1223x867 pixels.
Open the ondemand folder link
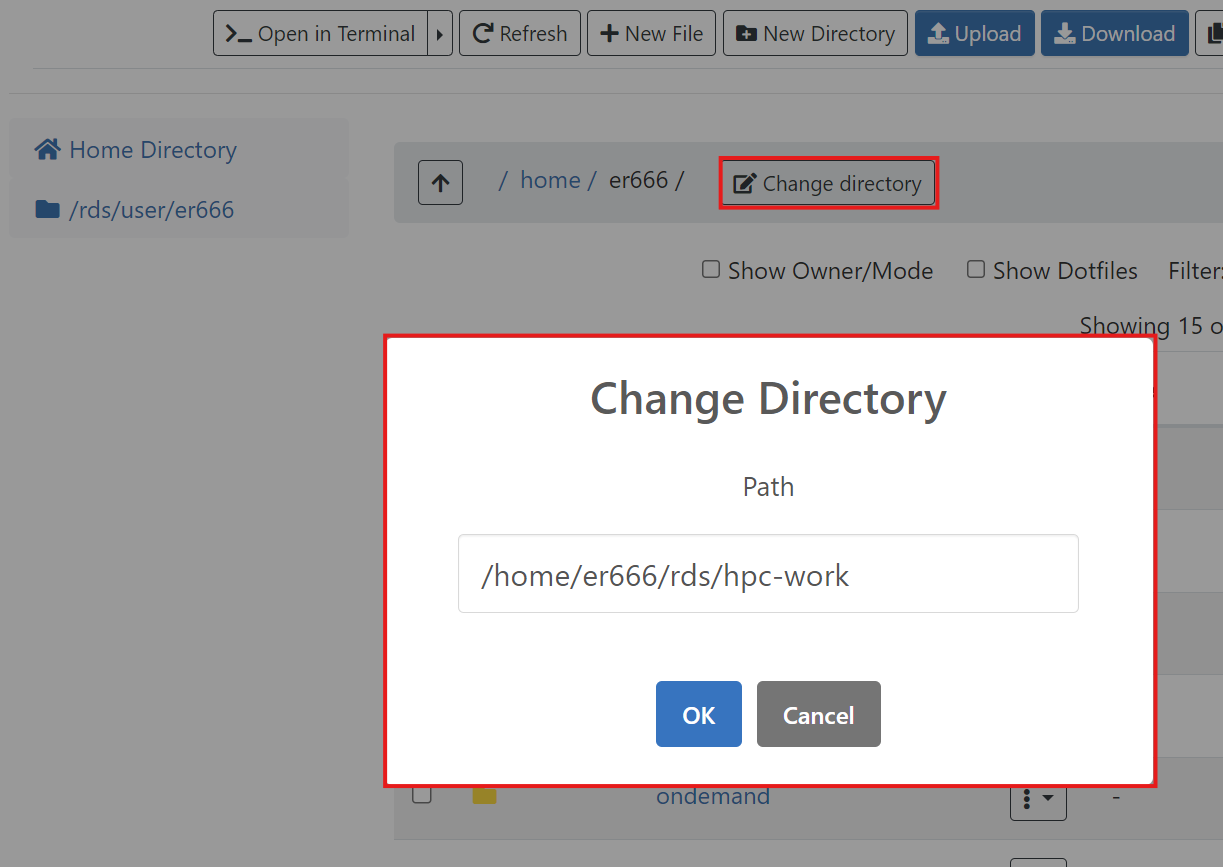tap(713, 797)
